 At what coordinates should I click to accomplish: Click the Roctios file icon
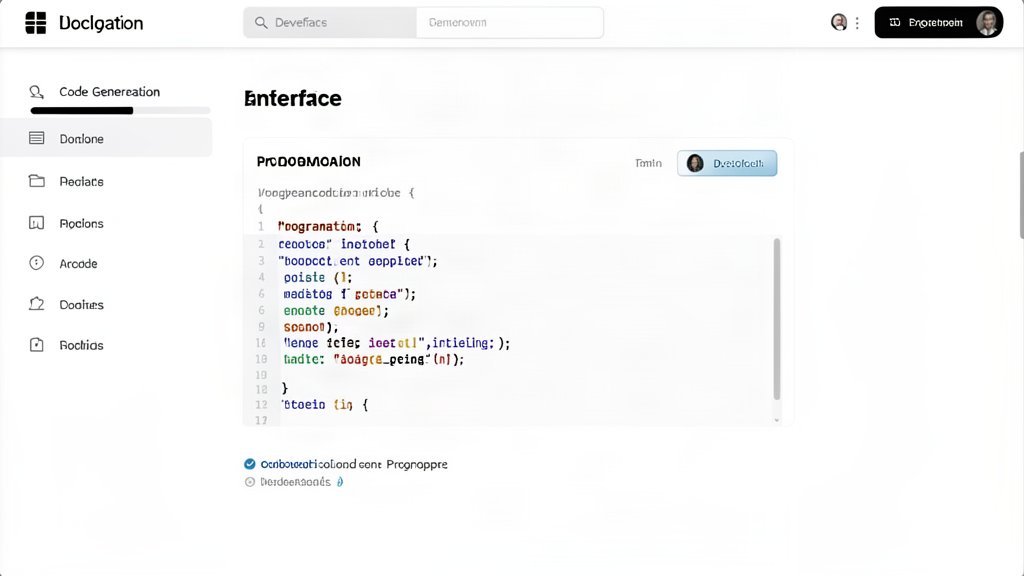click(x=37, y=345)
